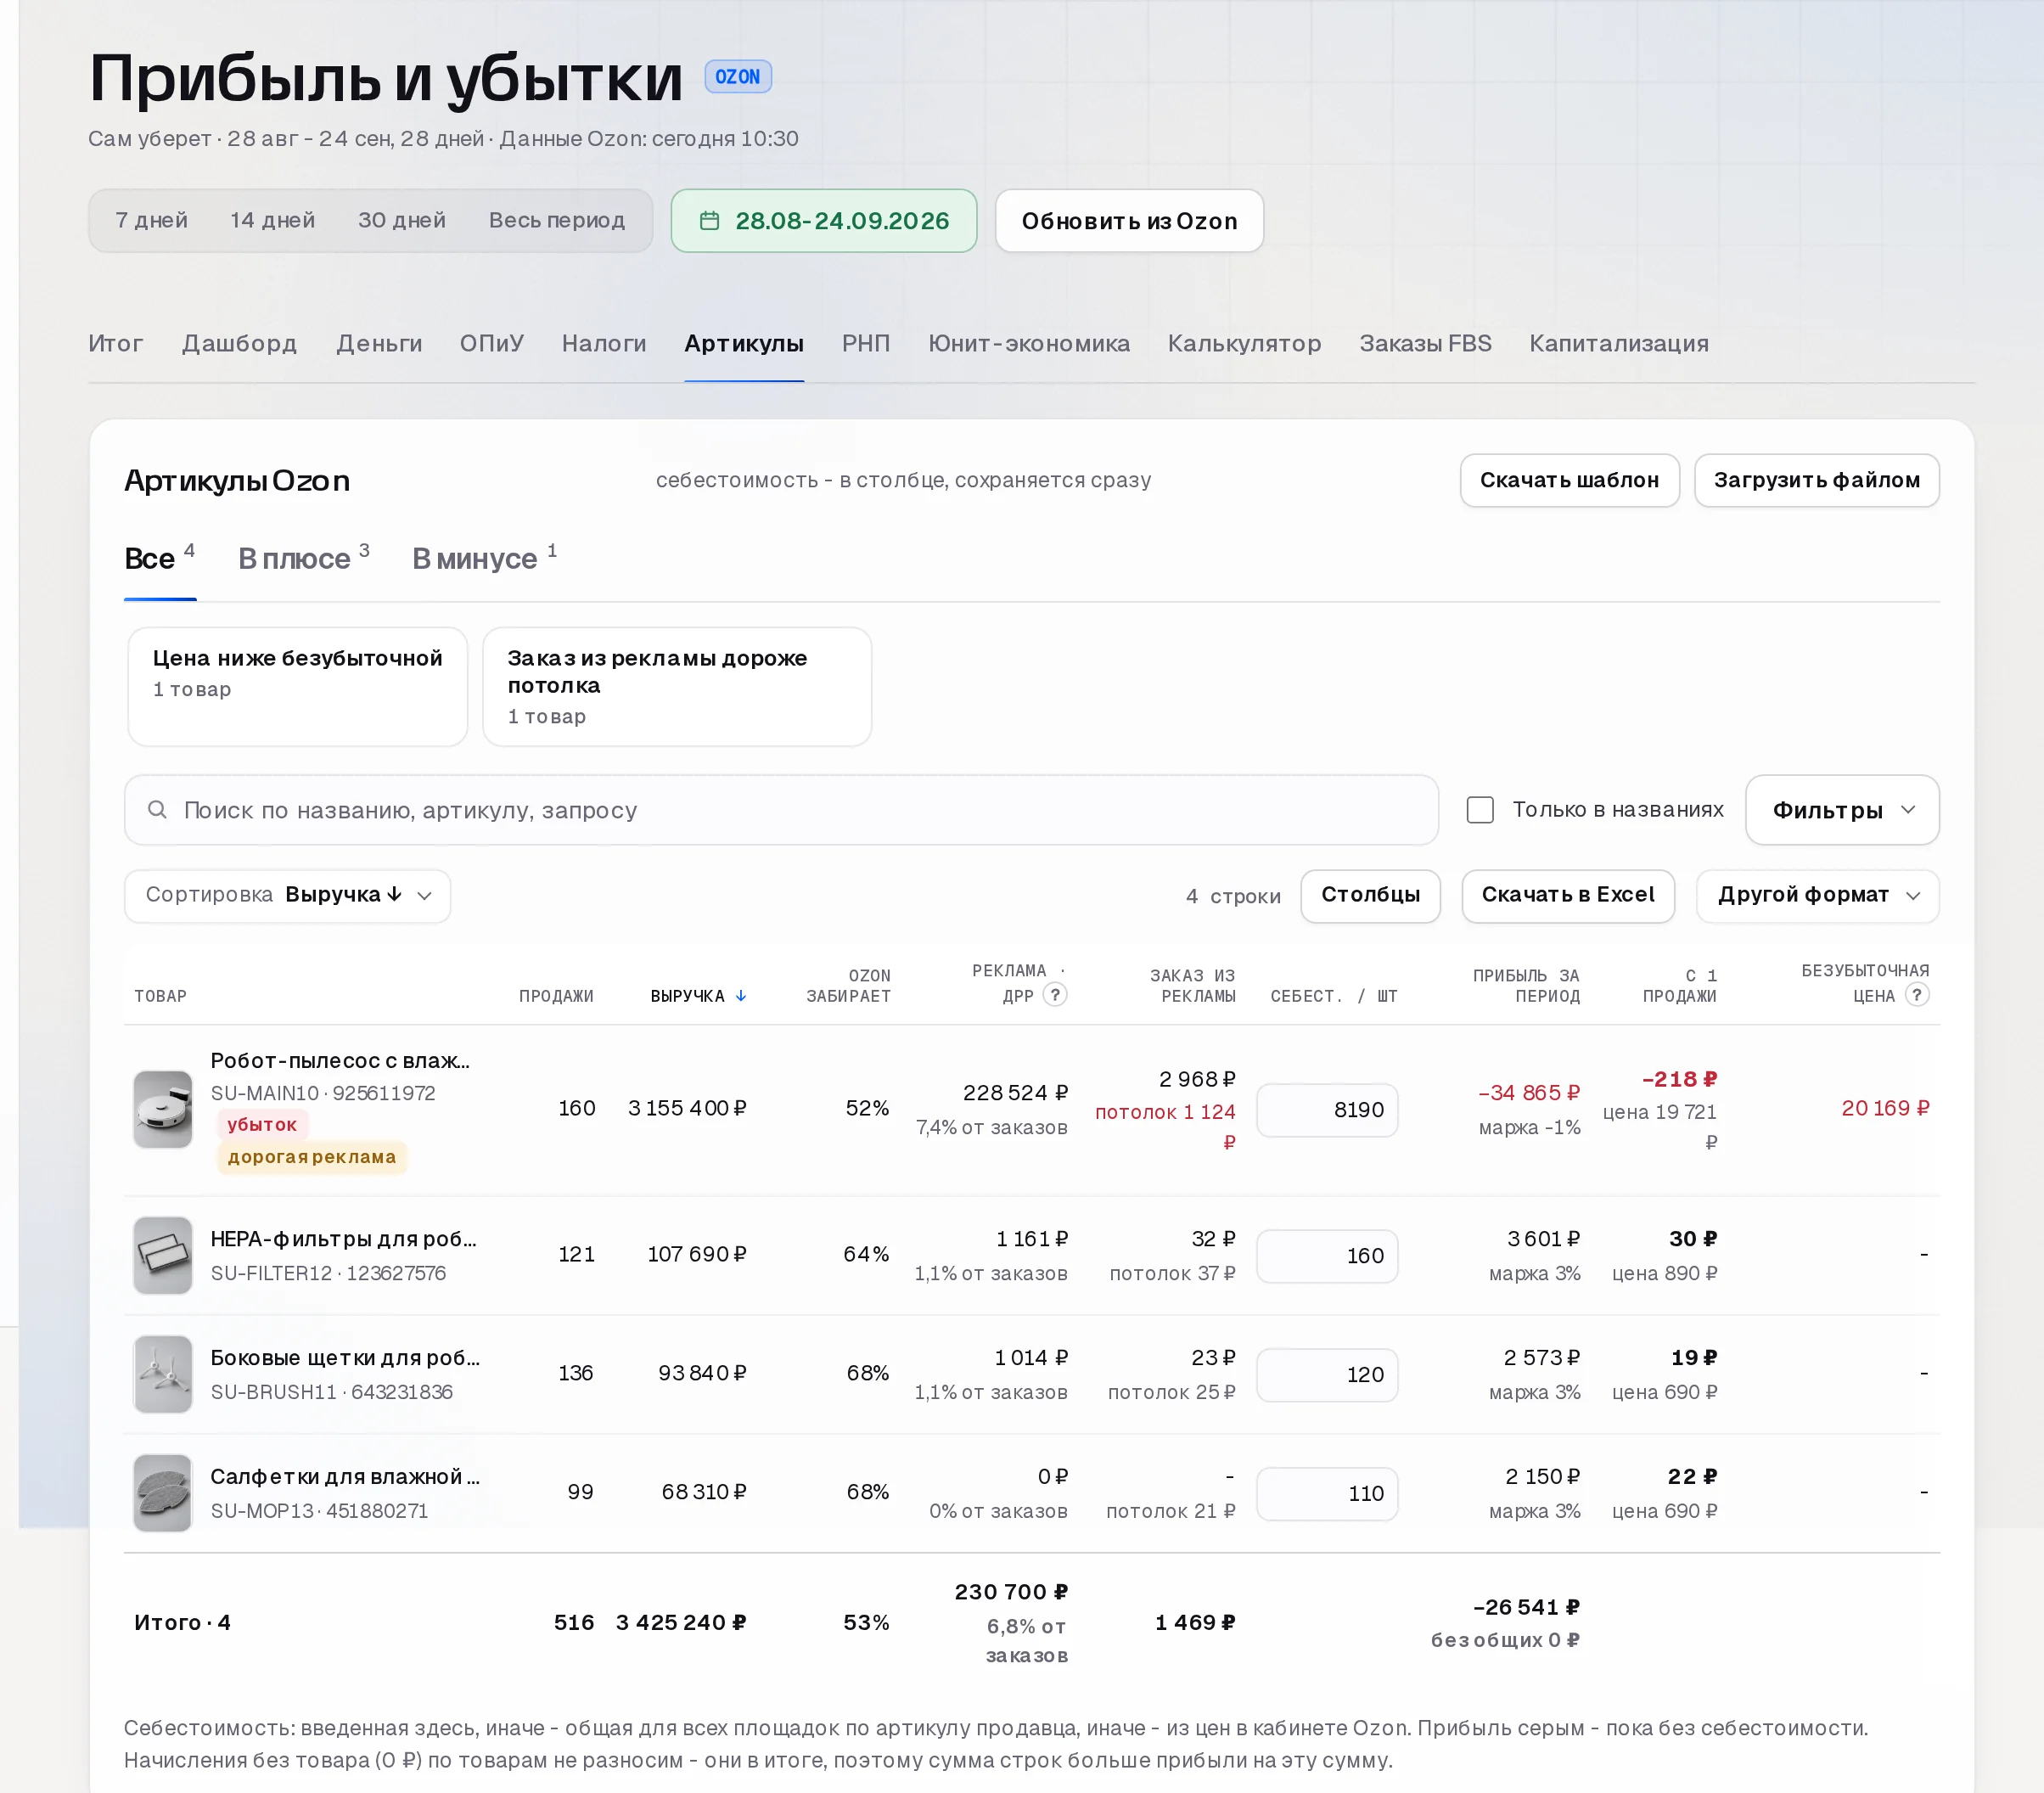Viewport: 2044px width, 1793px height.
Task: Click the дорогая реклама tag
Action: (312, 1157)
